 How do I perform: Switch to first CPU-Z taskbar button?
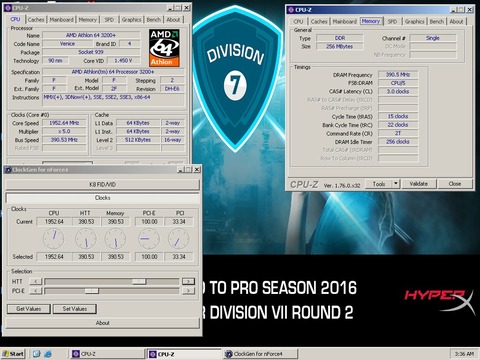[107, 354]
